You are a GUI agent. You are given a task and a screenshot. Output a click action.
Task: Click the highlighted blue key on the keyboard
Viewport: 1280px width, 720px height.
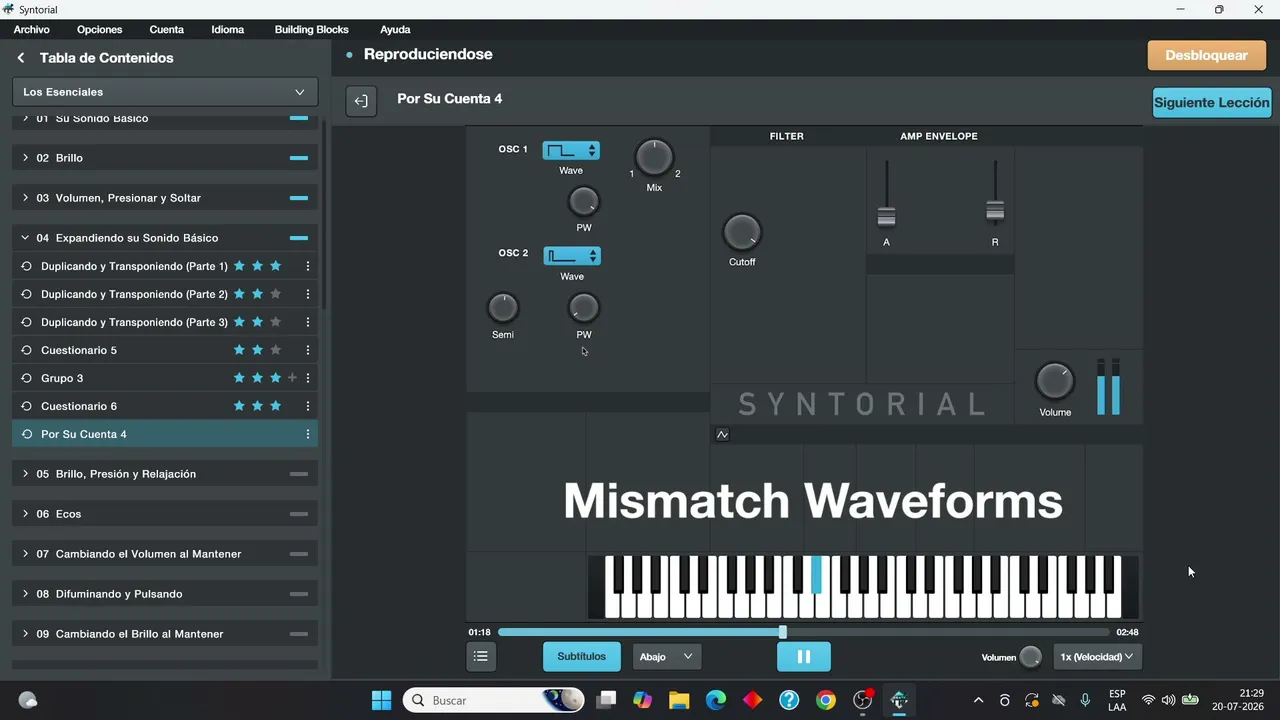pos(817,575)
